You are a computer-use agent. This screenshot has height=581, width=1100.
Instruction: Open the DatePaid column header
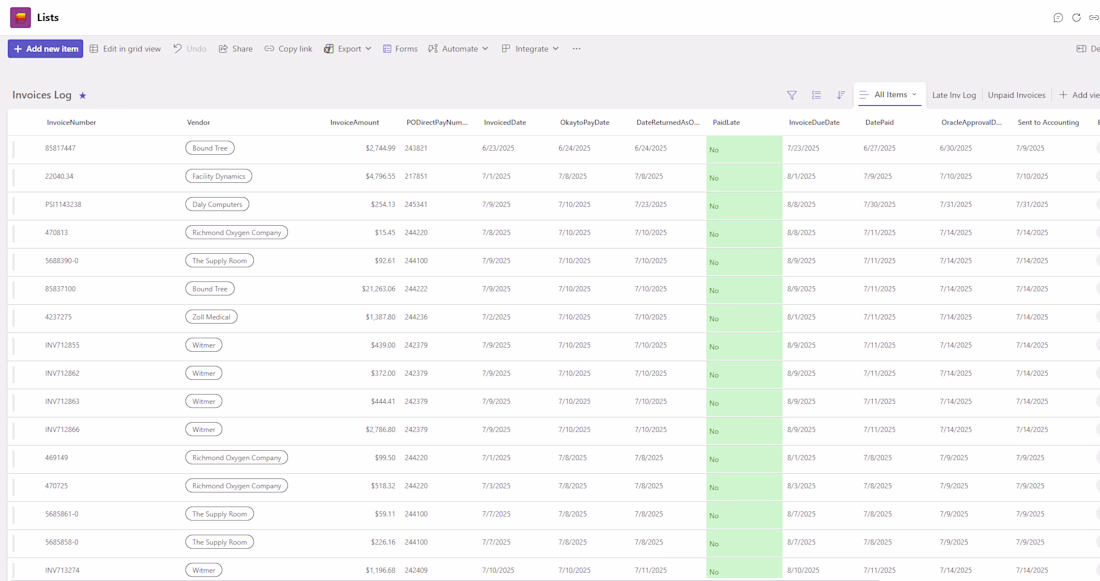point(879,122)
